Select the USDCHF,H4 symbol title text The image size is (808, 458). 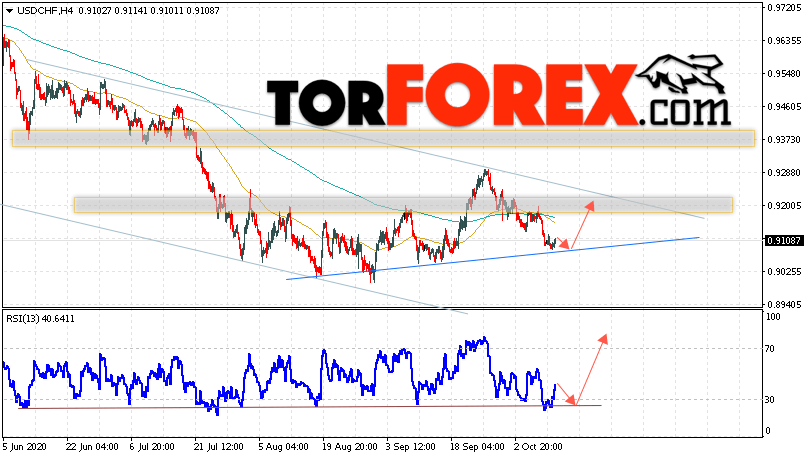tap(46, 10)
